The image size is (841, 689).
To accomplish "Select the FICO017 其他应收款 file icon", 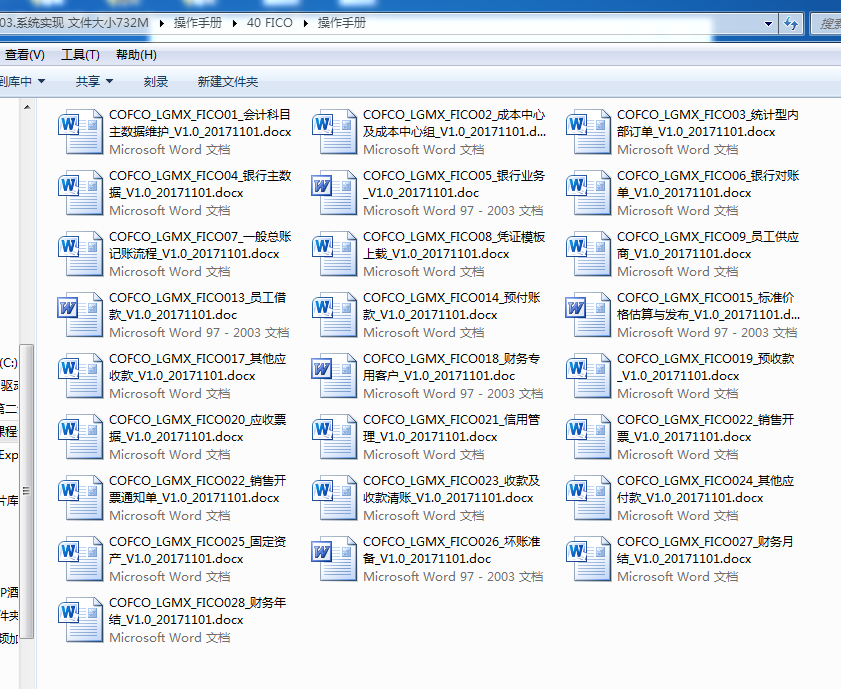I will (80, 376).
